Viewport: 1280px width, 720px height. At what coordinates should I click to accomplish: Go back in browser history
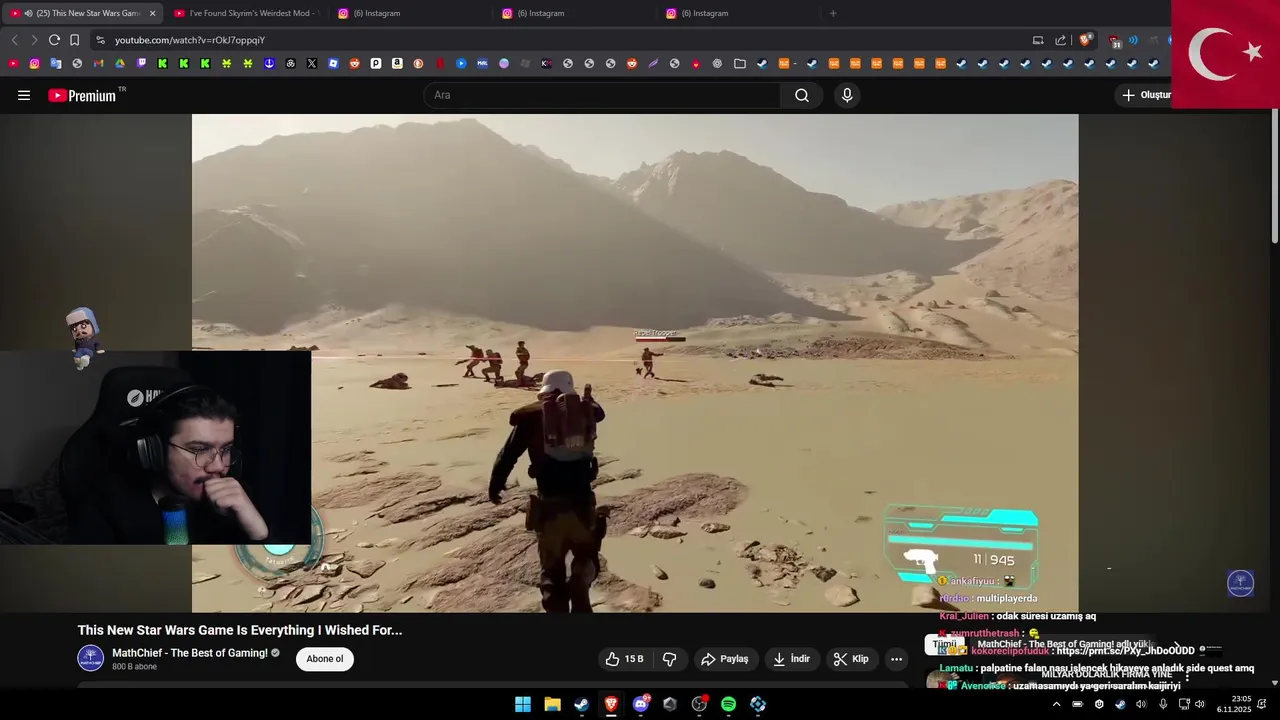pos(14,40)
